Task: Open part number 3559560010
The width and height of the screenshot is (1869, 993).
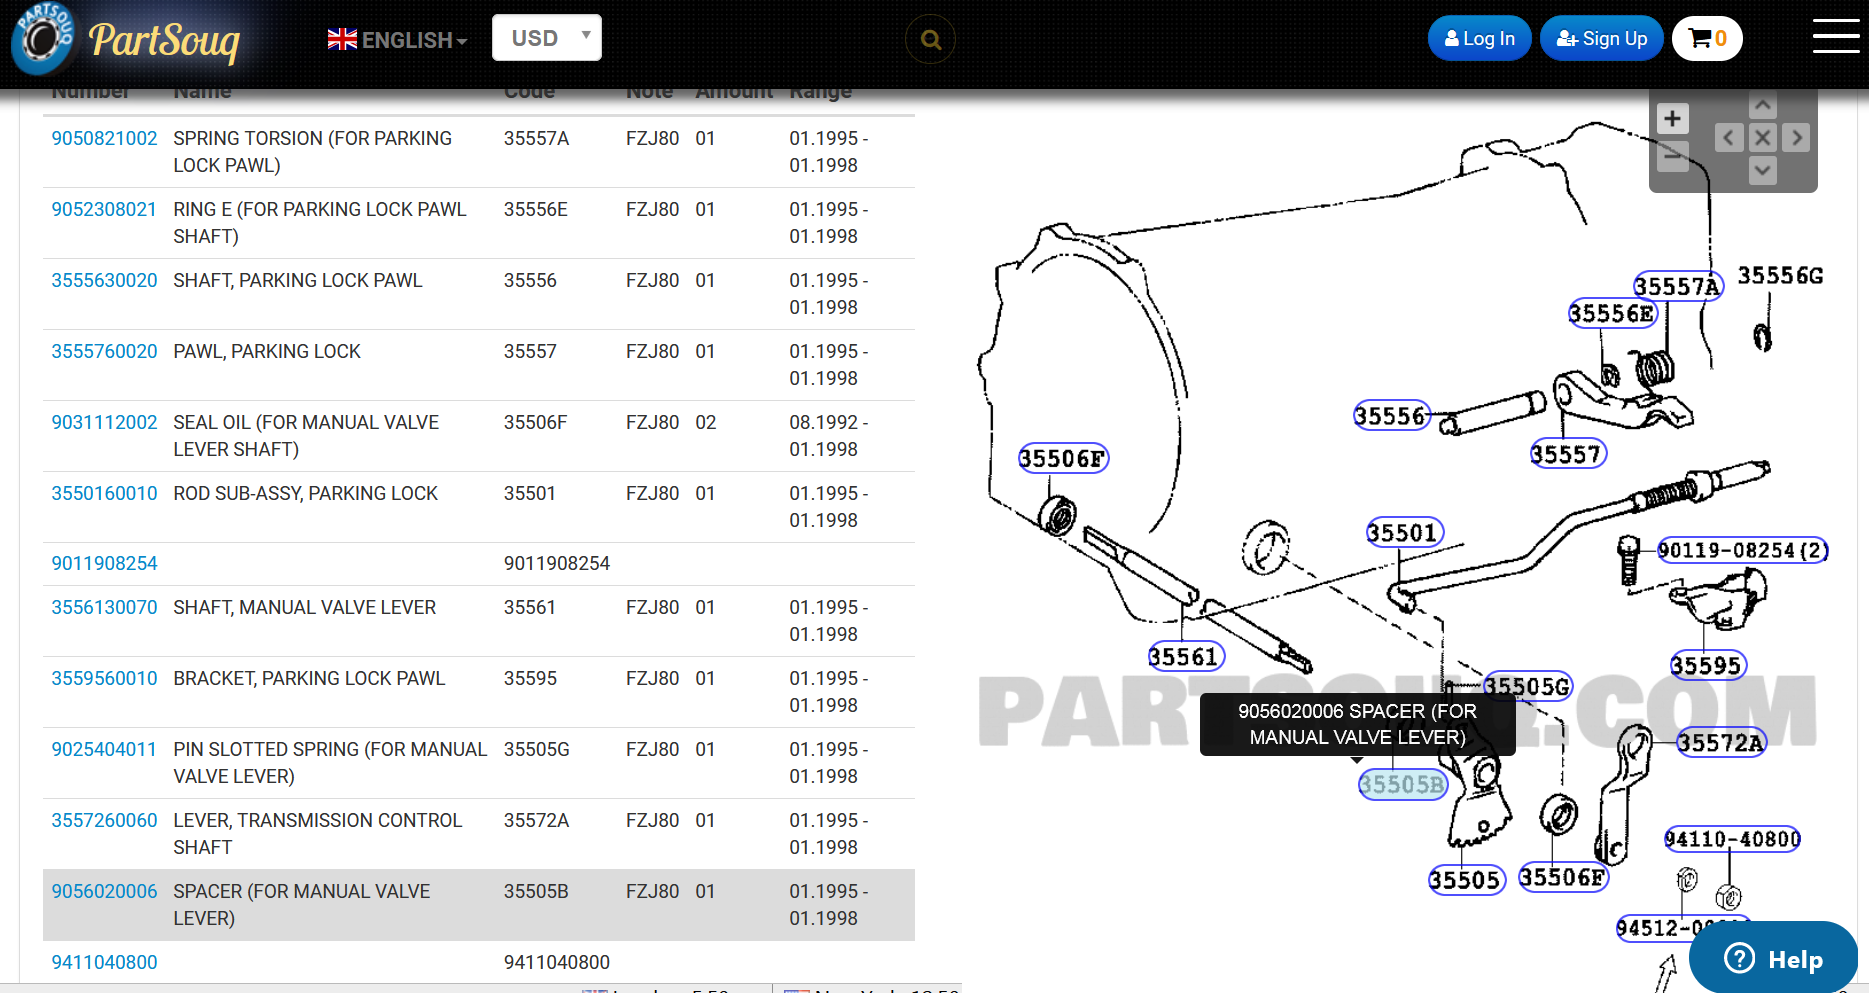Action: (x=105, y=678)
